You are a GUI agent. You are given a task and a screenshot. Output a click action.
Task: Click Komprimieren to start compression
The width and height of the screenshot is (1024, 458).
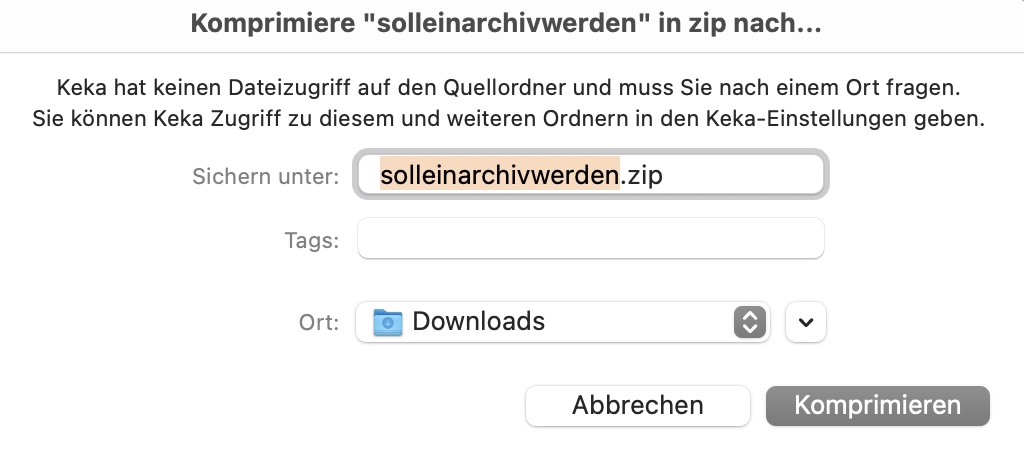point(878,406)
